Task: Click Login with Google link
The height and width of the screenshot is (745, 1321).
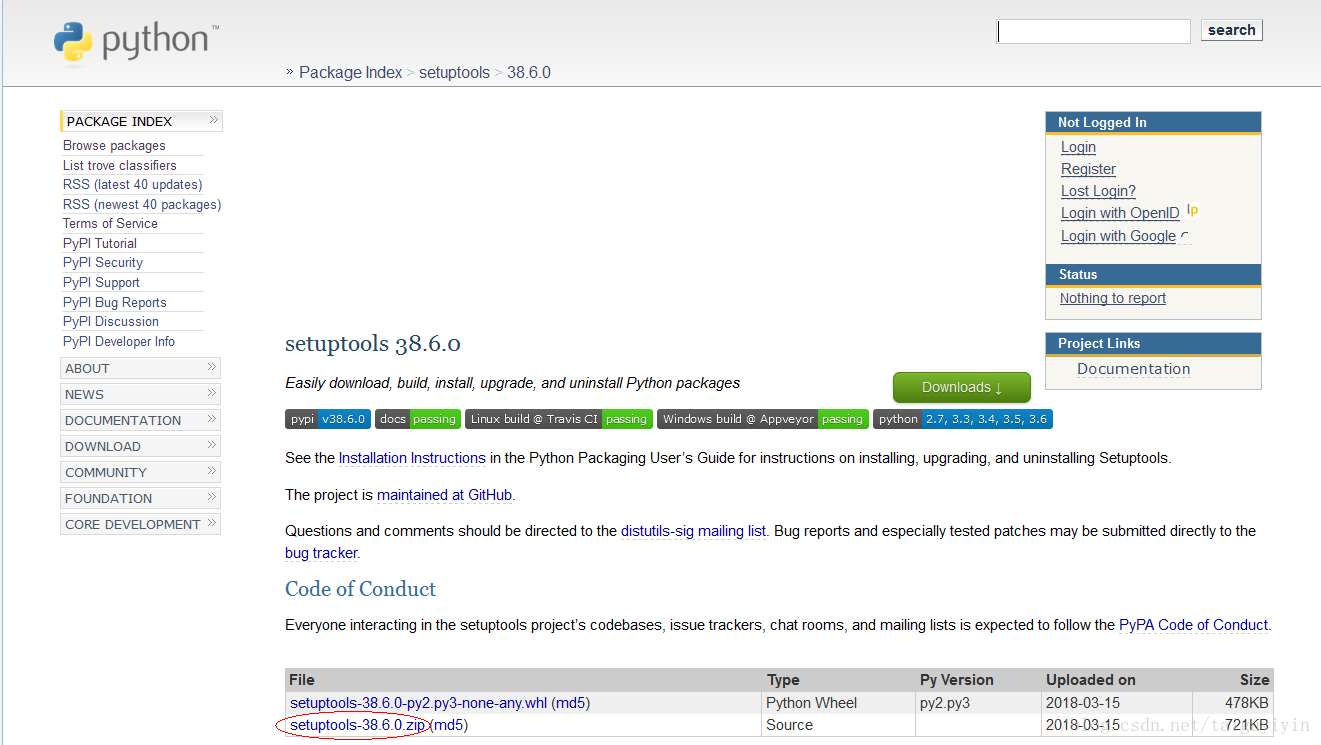Action: pos(1118,236)
